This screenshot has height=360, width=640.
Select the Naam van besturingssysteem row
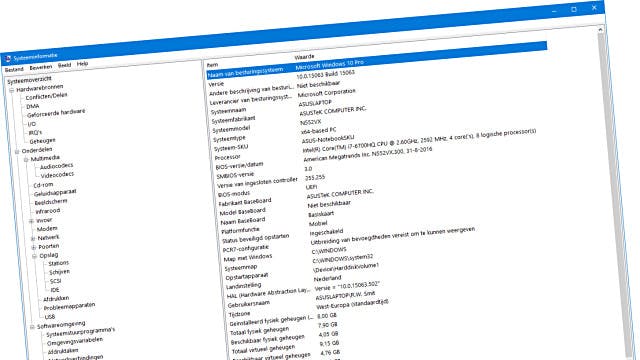click(377, 60)
